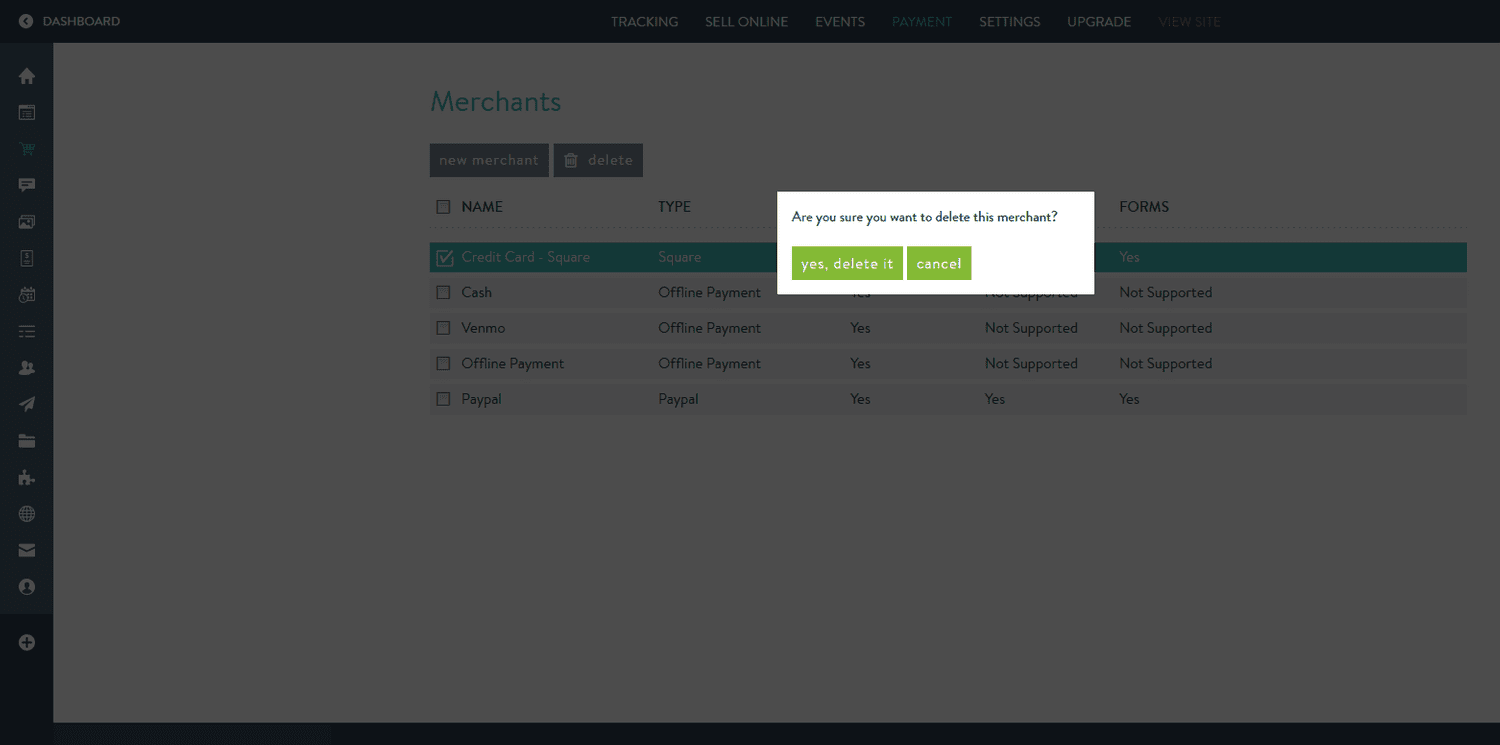Open the folder icon in the sidebar

tap(26, 440)
